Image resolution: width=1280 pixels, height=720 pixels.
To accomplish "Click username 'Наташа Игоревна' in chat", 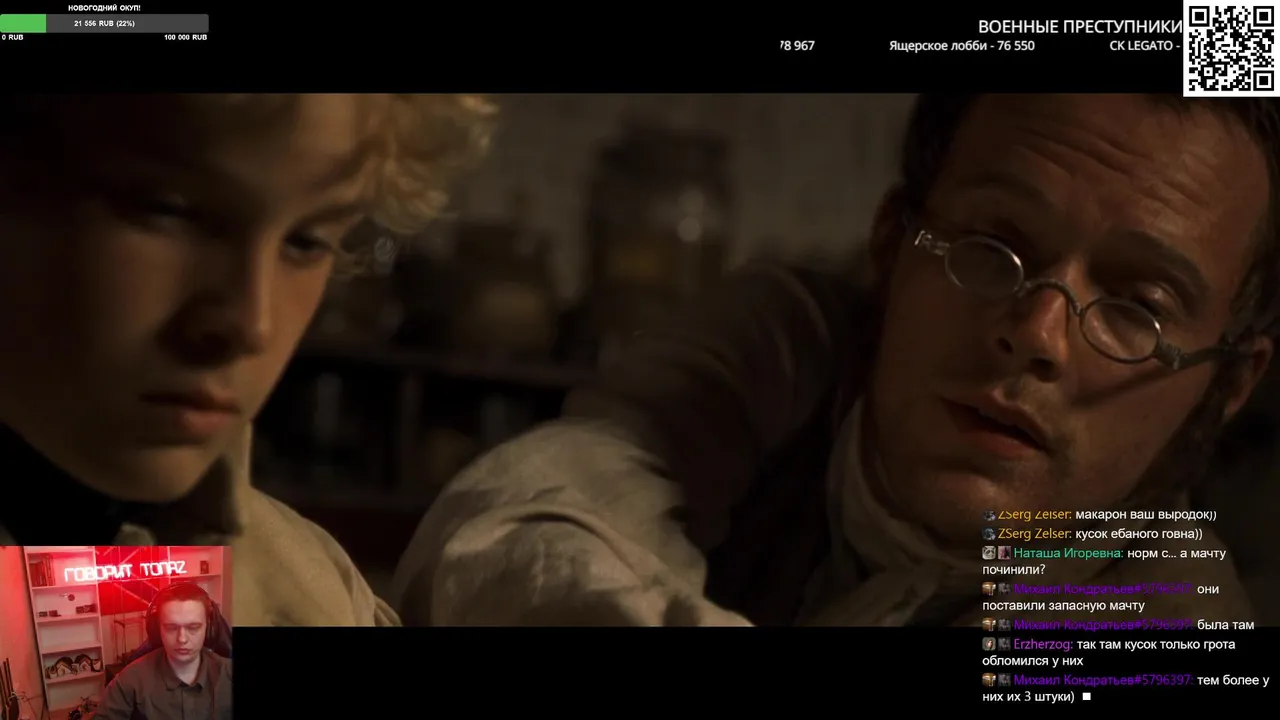I will tap(1068, 553).
